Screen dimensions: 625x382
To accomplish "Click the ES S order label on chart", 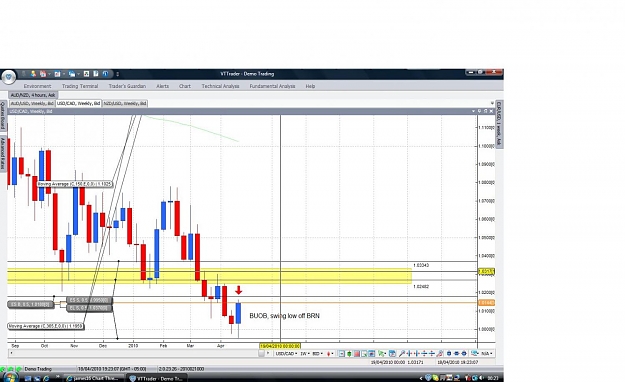I will 90,300.
